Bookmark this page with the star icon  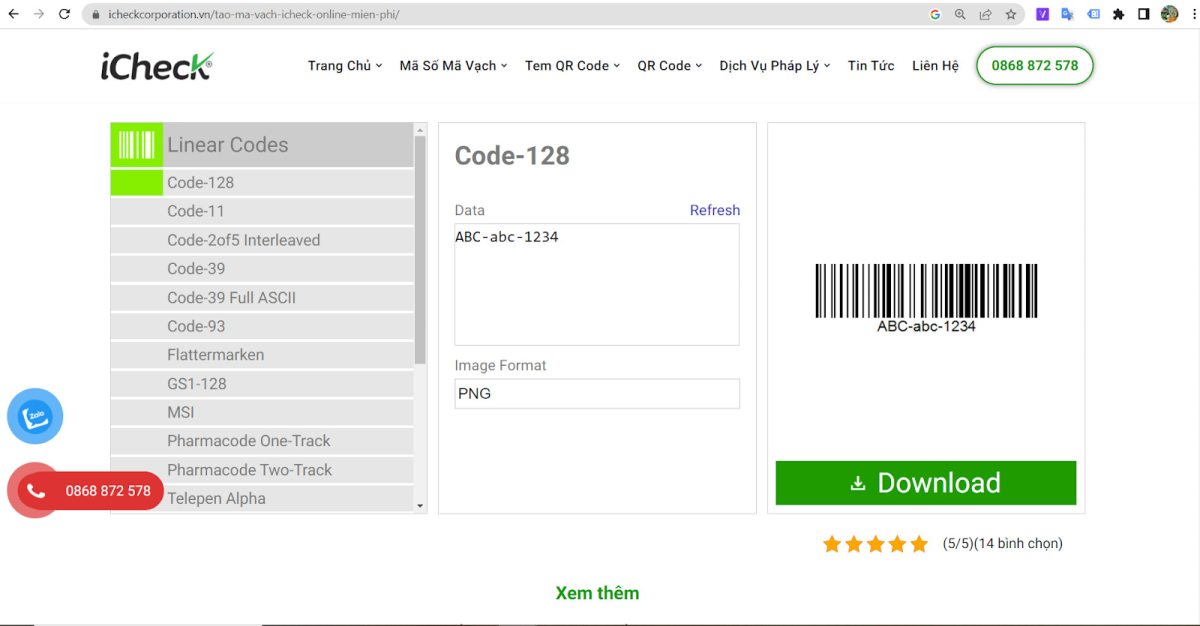point(1011,15)
